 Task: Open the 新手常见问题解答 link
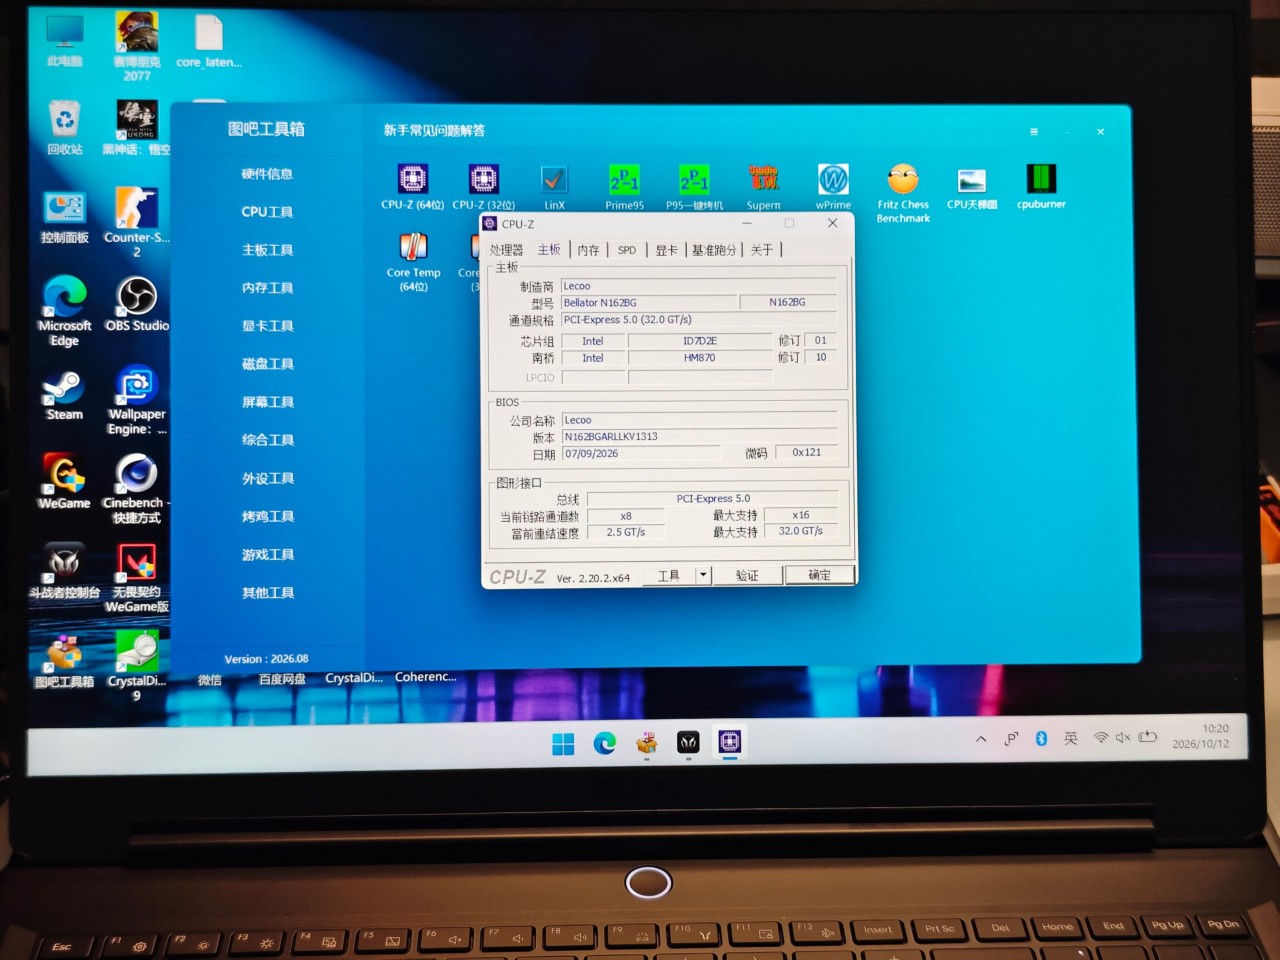(x=434, y=130)
